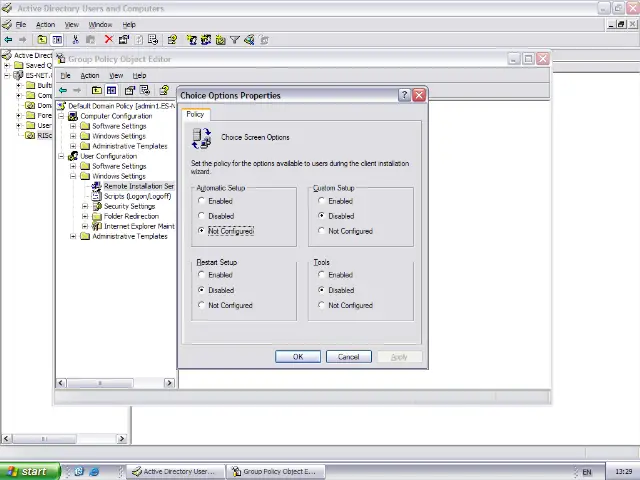Click Create new organizational unit icon
Viewport: 640px width, 480px height.
[221, 40]
